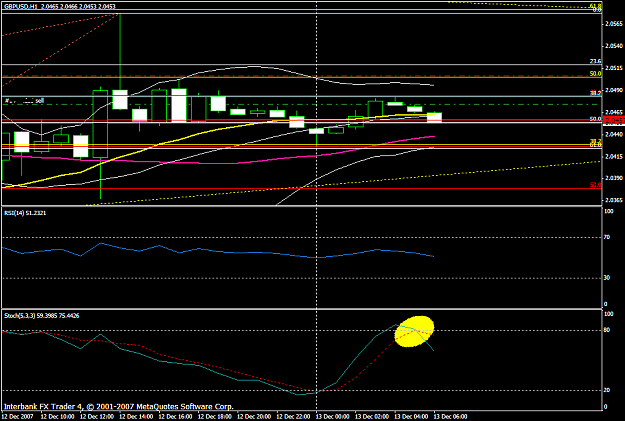
Task: Click the 13 Dec 04:00 time label
Action: (412, 417)
